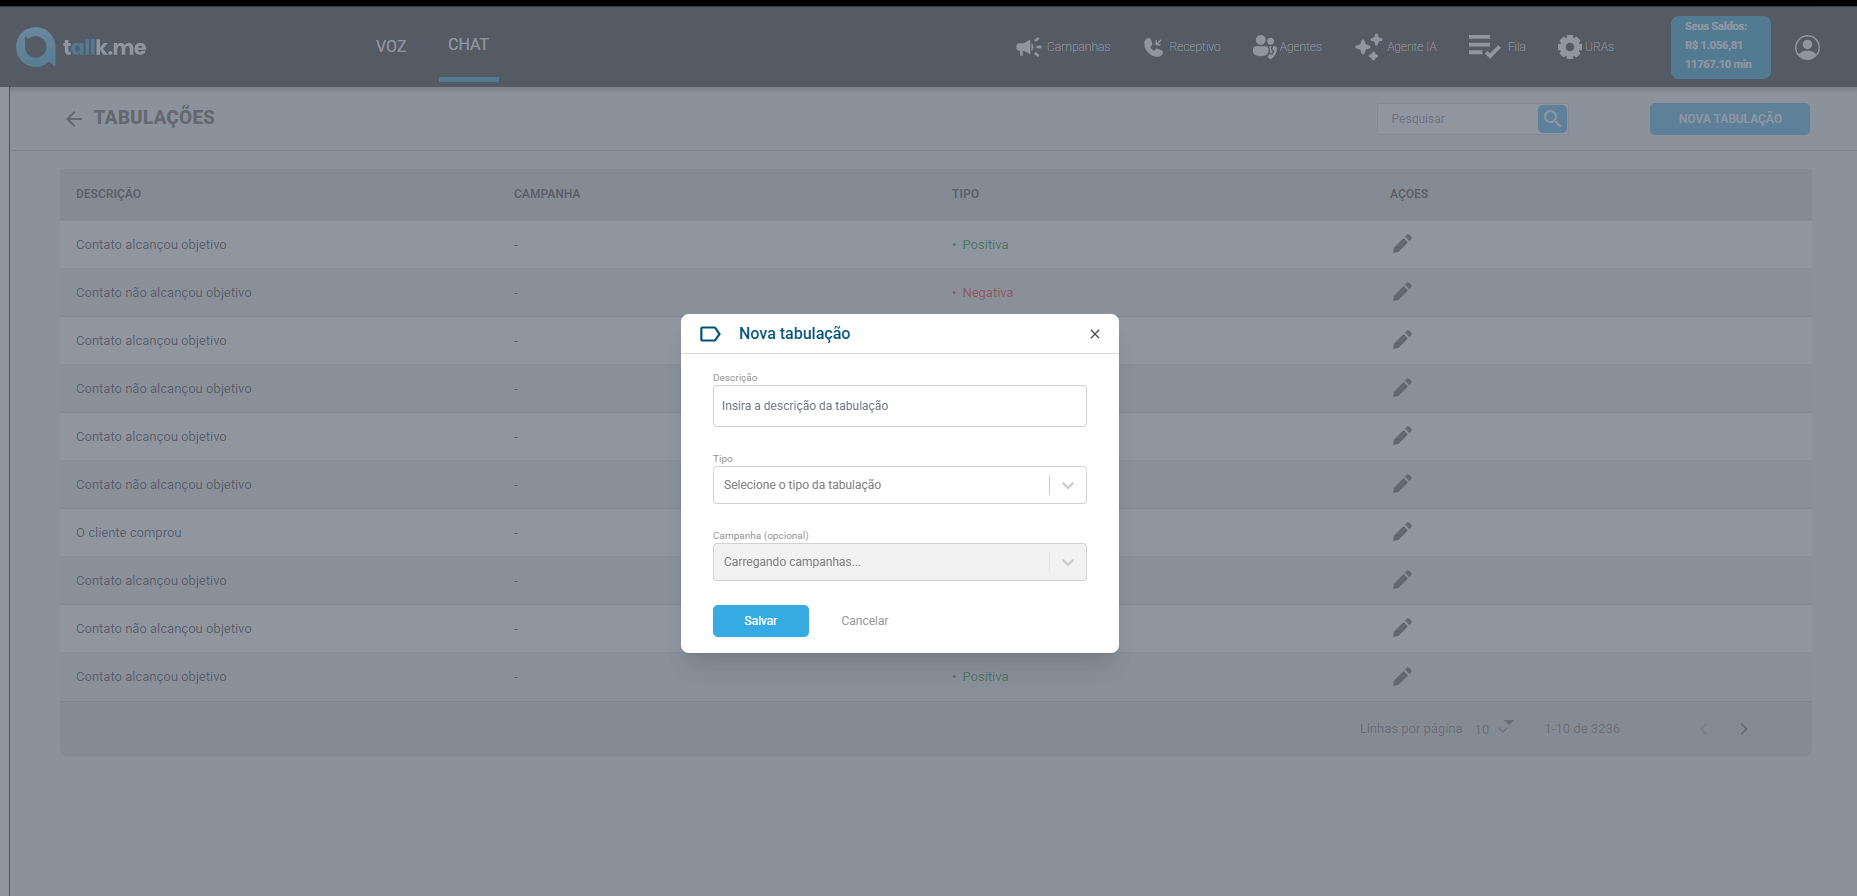Cancel the Nova tabulação dialog
This screenshot has height=896, width=1857.
[x=865, y=621]
